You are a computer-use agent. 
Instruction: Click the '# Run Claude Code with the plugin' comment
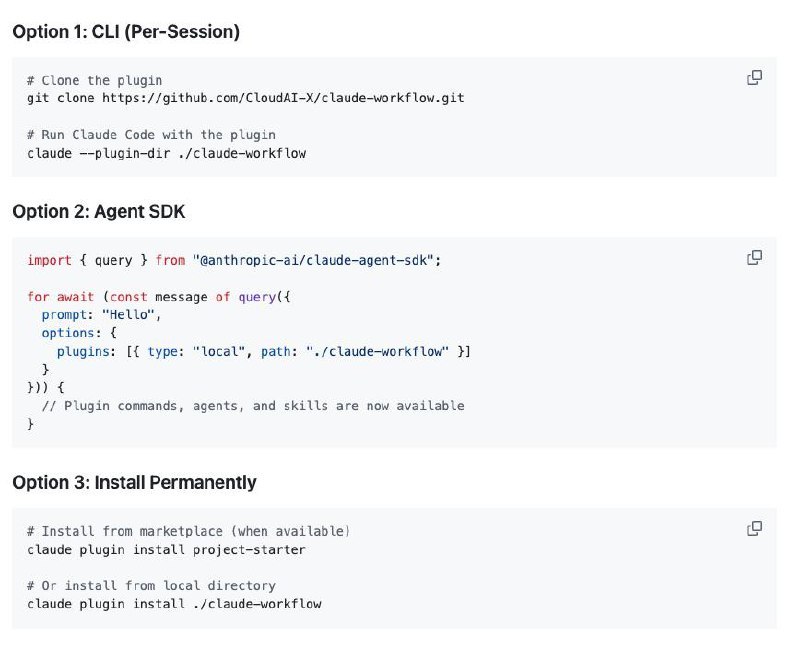151,135
